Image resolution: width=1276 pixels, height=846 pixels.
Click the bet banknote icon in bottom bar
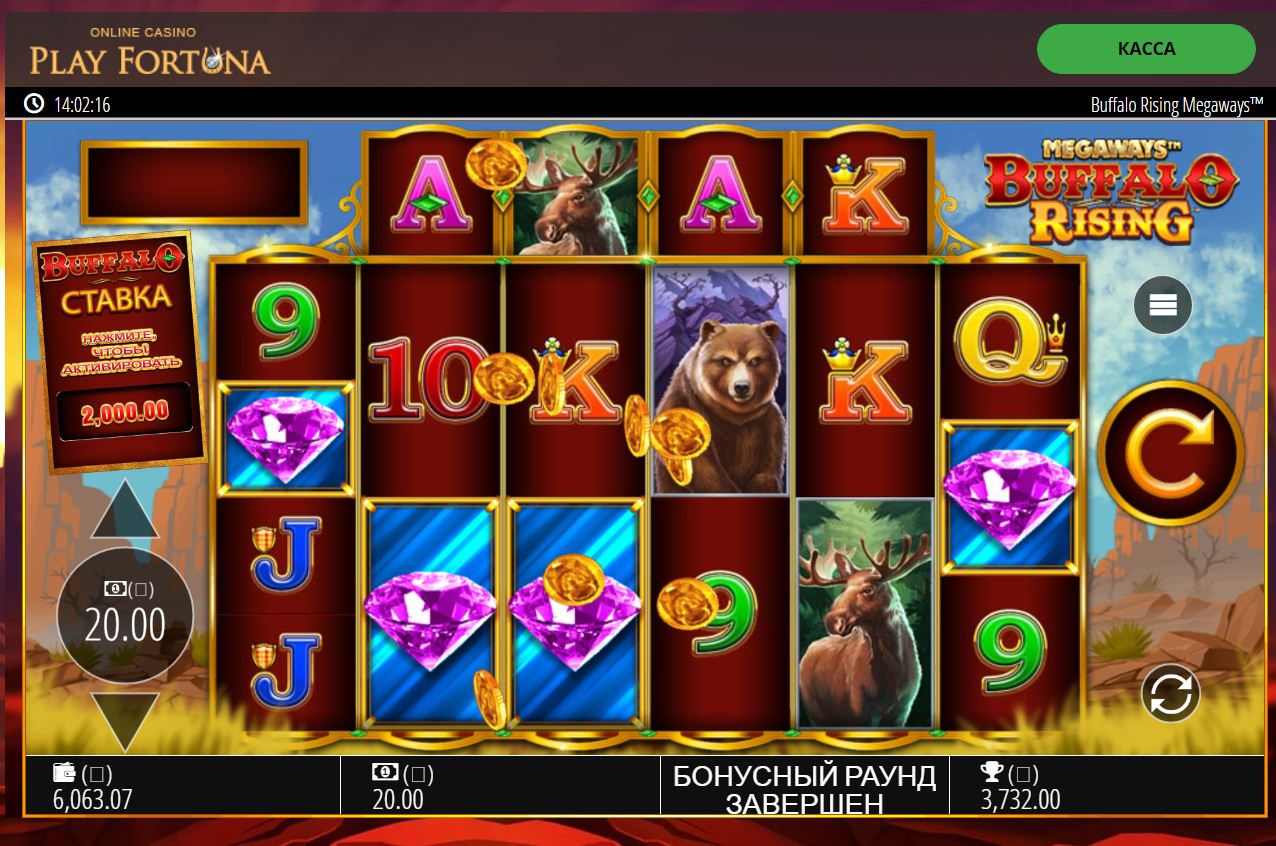pyautogui.click(x=385, y=772)
